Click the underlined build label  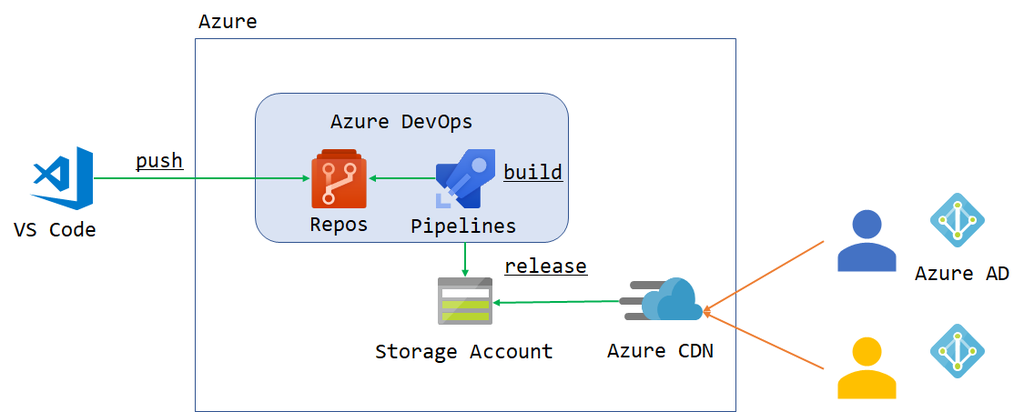pyautogui.click(x=533, y=172)
